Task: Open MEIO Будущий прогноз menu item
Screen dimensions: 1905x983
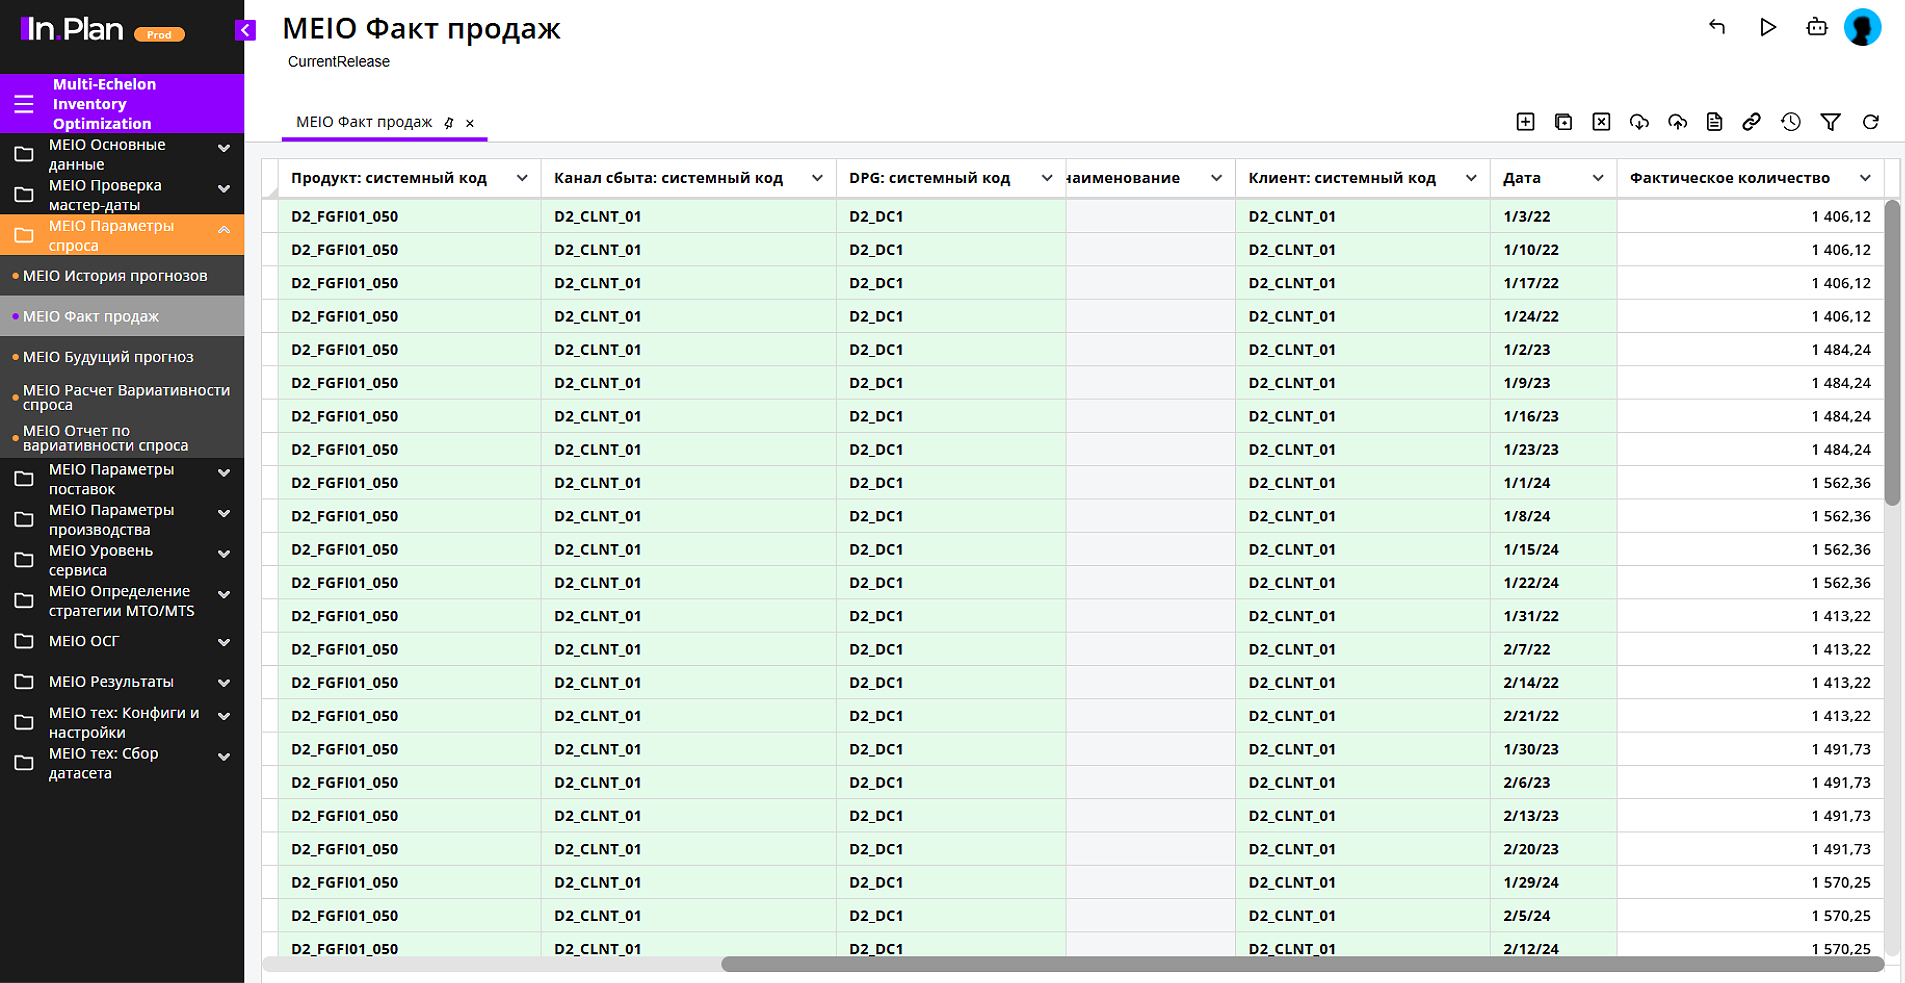Action: [x=108, y=357]
